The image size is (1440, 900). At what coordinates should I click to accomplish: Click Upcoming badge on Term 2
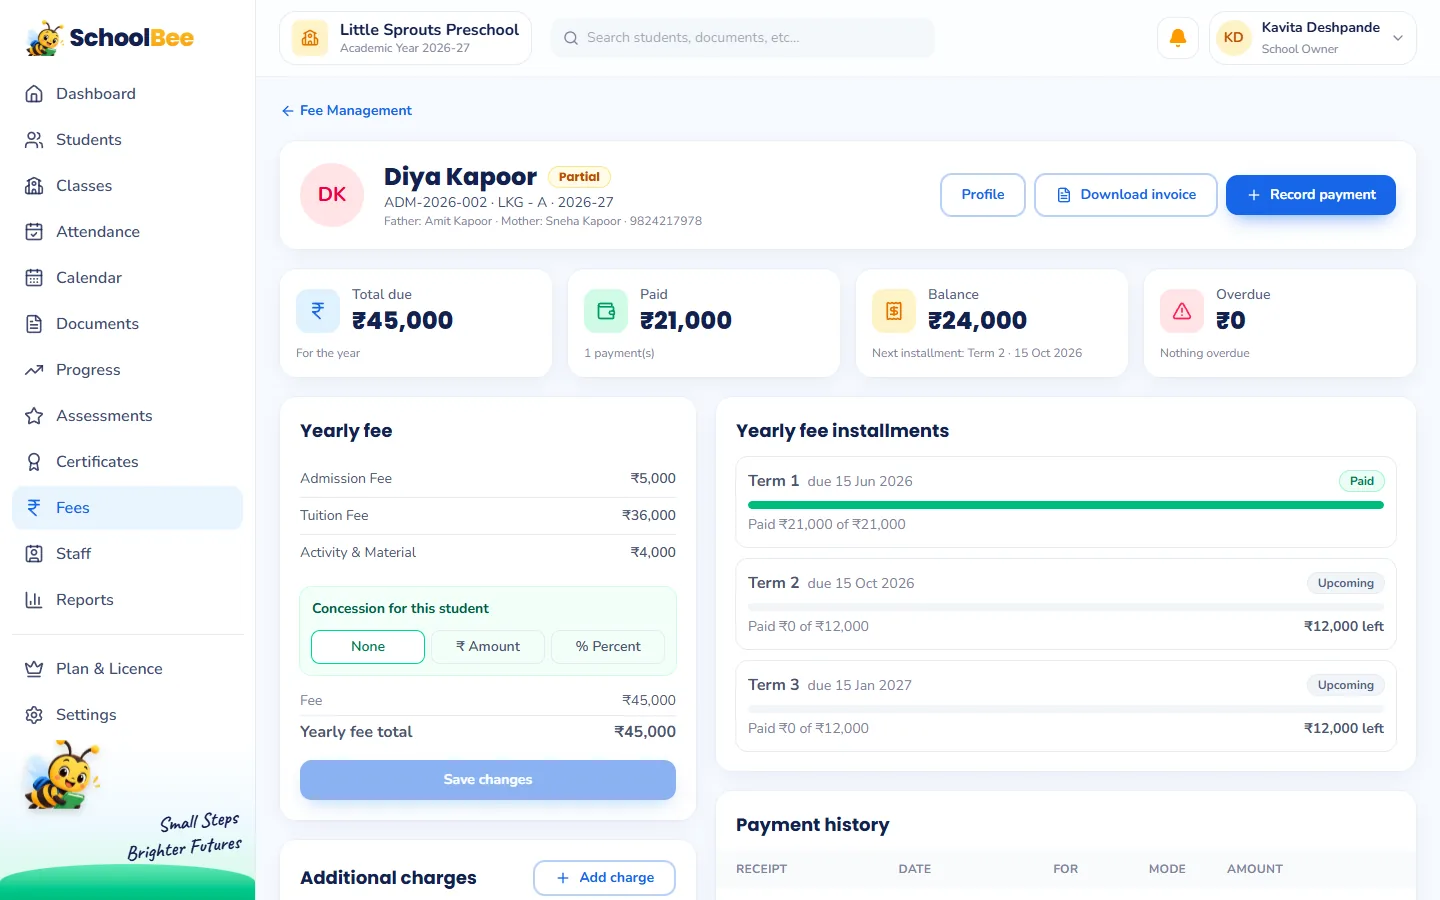point(1346,583)
